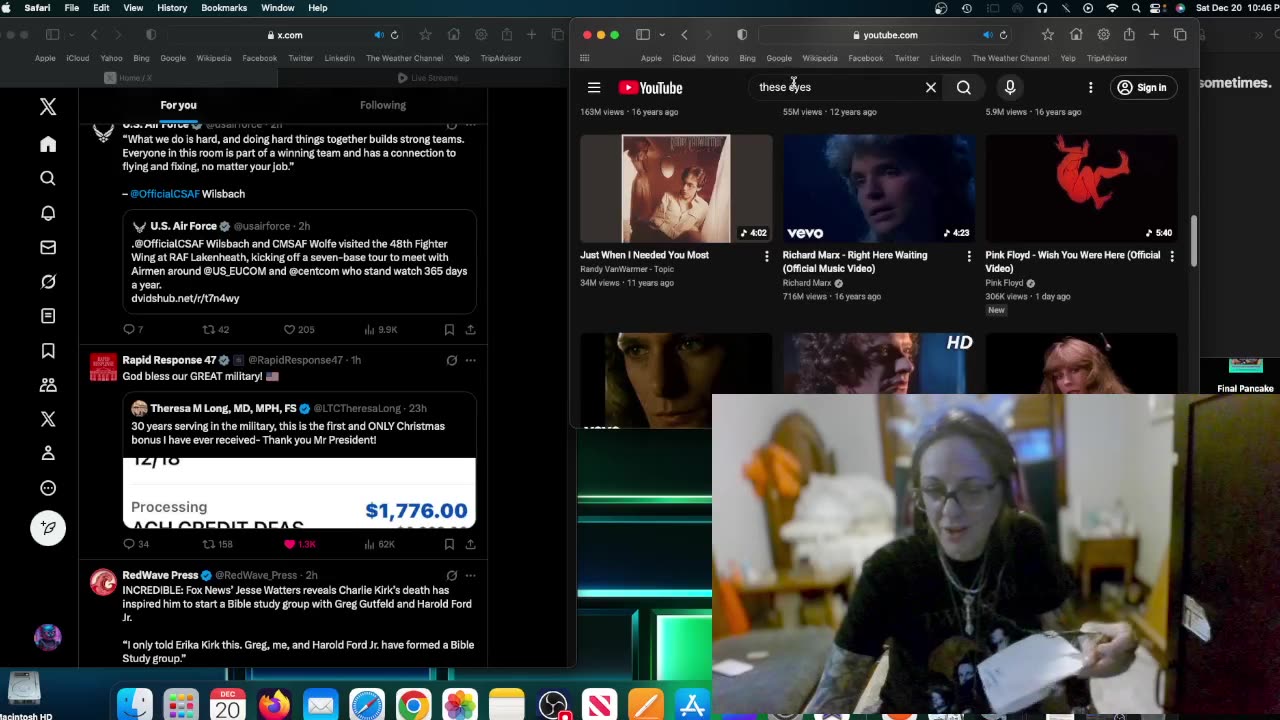The width and height of the screenshot is (1280, 720).
Task: Open X communities people icon
Action: [x=48, y=385]
